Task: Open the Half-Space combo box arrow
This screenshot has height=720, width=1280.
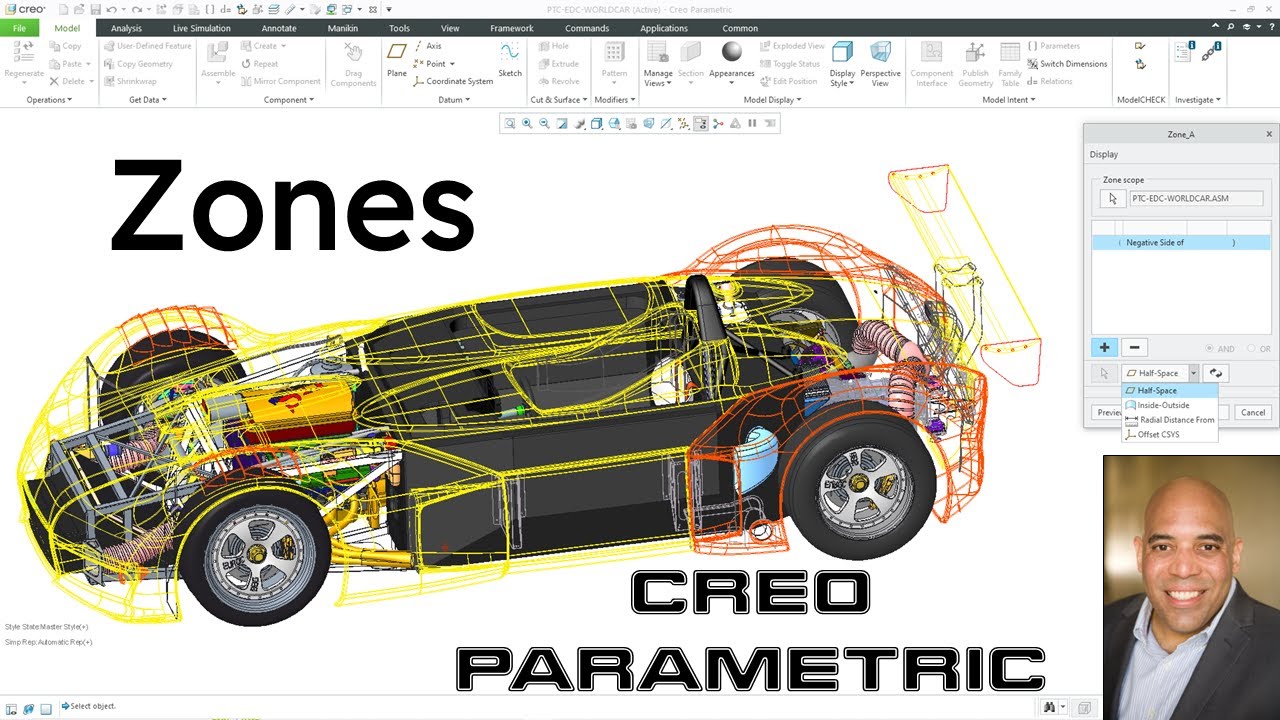Action: pyautogui.click(x=1193, y=373)
